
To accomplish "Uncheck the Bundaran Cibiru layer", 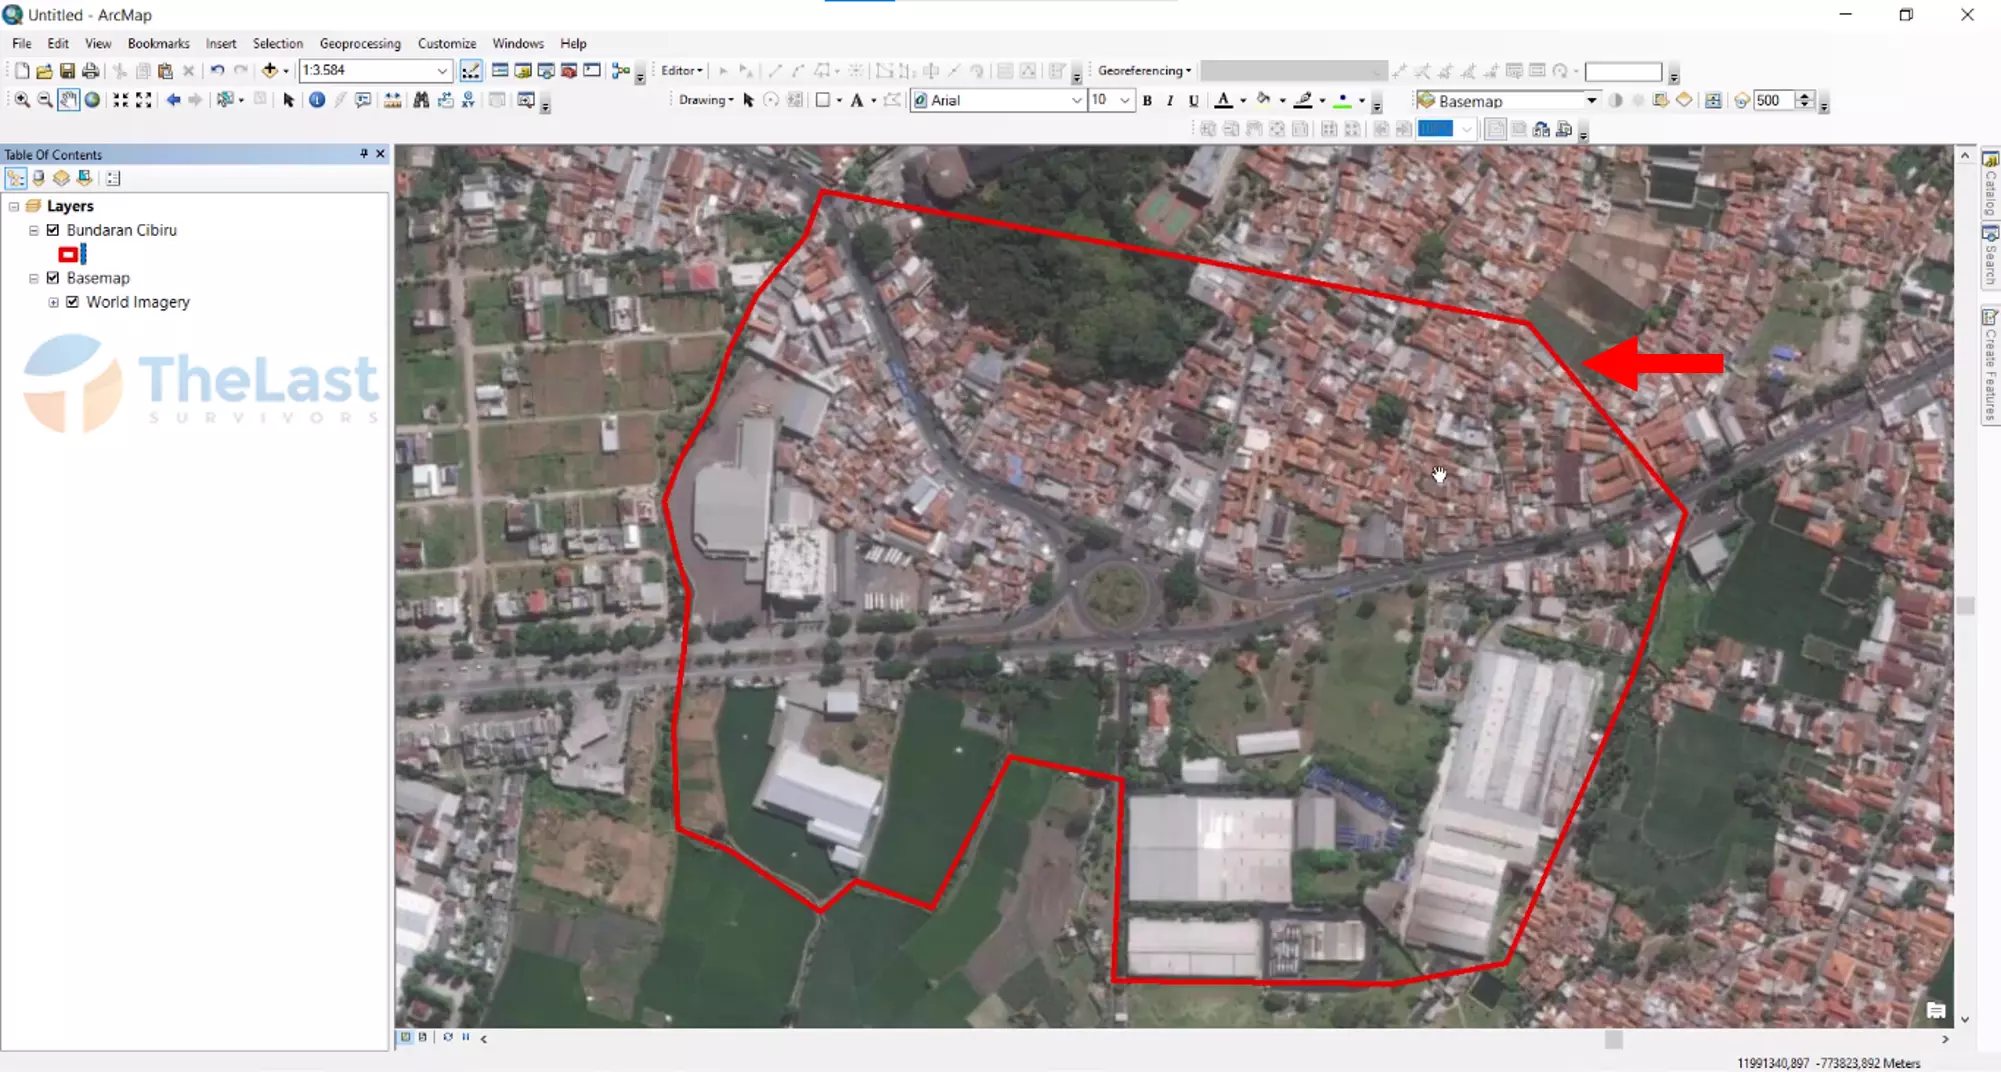I will [53, 230].
